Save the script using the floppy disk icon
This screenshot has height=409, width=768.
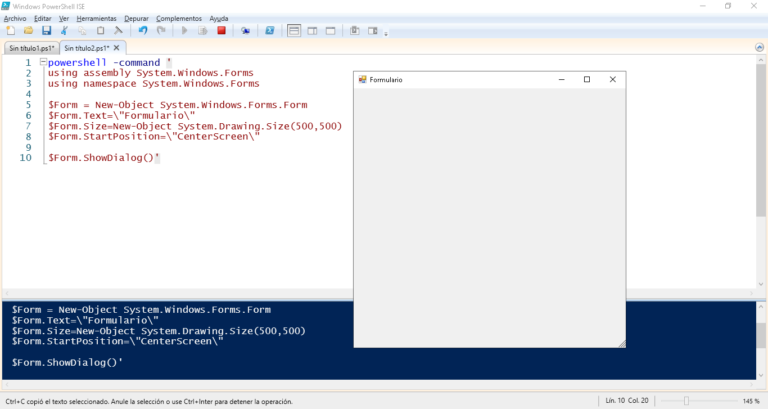click(x=47, y=31)
